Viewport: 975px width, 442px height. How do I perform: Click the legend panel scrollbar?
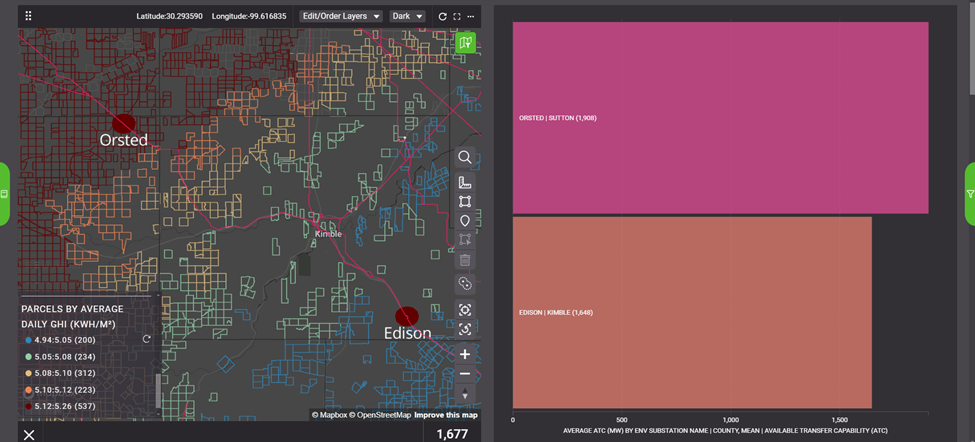tap(156, 390)
